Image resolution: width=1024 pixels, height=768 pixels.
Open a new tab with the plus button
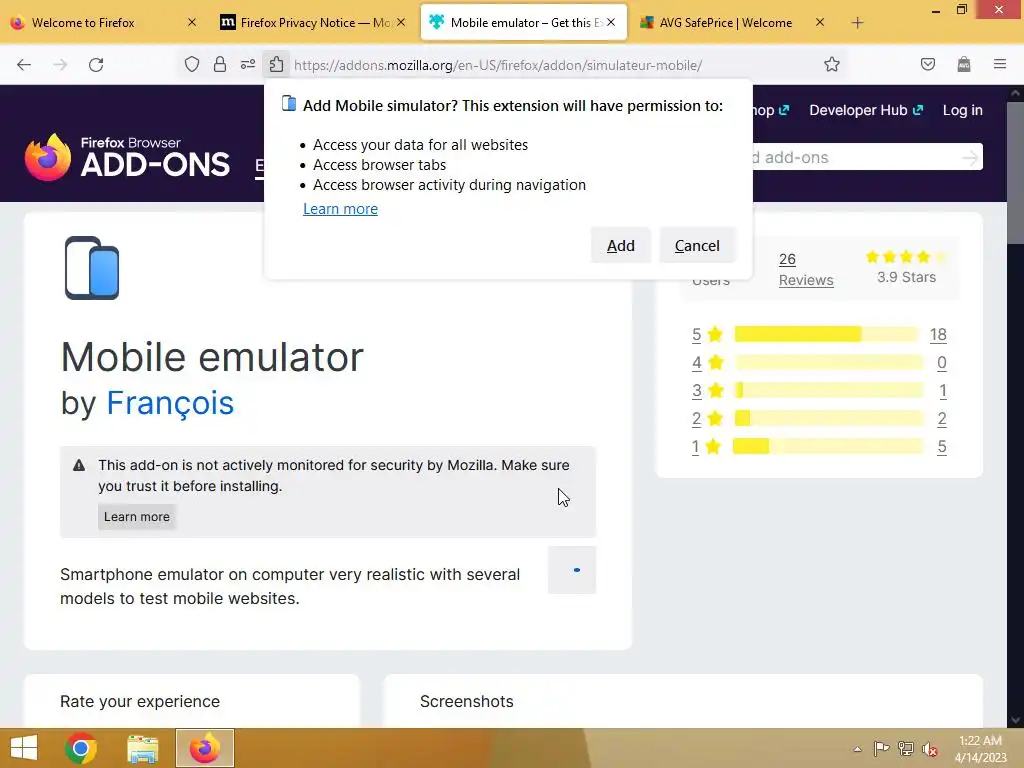(857, 23)
